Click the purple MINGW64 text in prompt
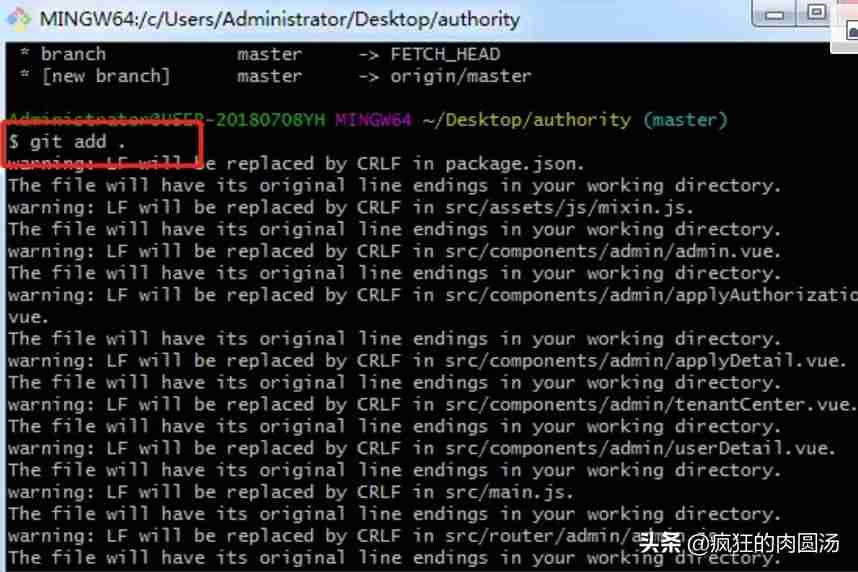Screen dimensions: 858x572 (373, 120)
